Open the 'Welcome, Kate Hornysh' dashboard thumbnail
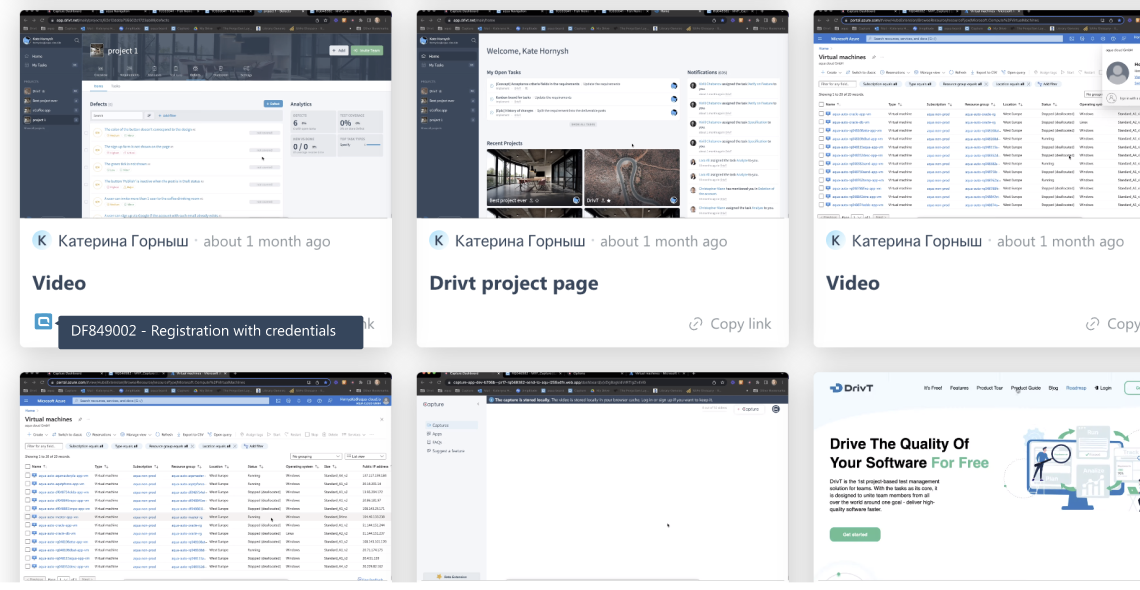 (x=602, y=114)
